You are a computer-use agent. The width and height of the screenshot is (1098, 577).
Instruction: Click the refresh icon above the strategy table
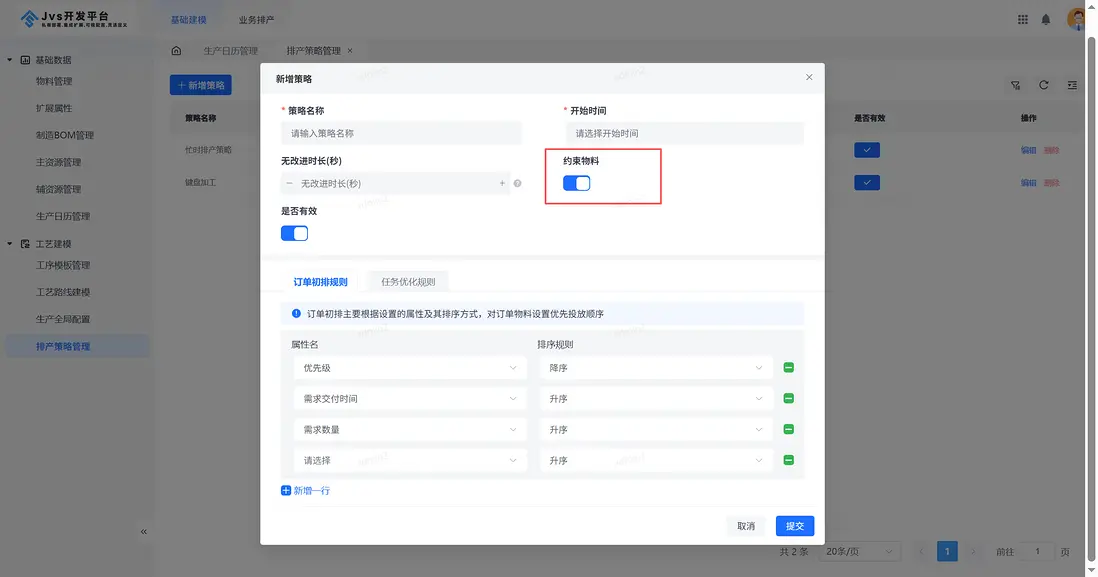tap(1043, 85)
